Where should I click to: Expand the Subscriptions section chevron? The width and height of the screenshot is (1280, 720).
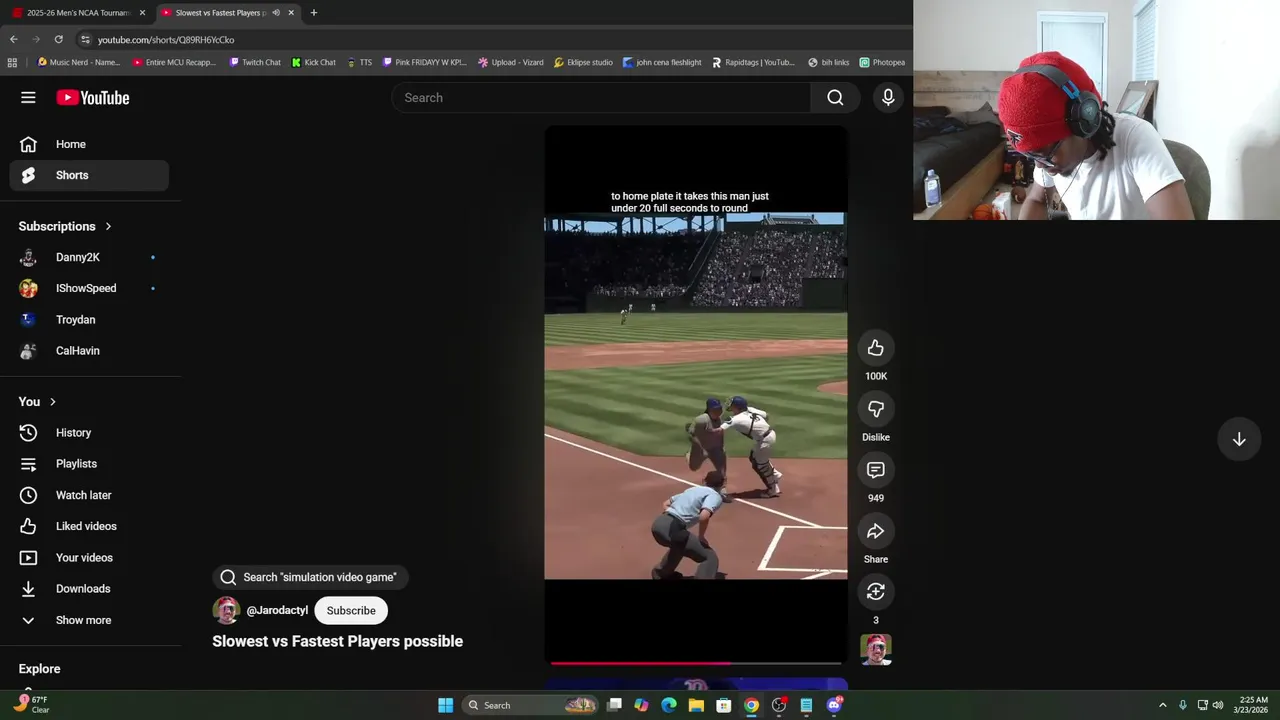point(108,226)
